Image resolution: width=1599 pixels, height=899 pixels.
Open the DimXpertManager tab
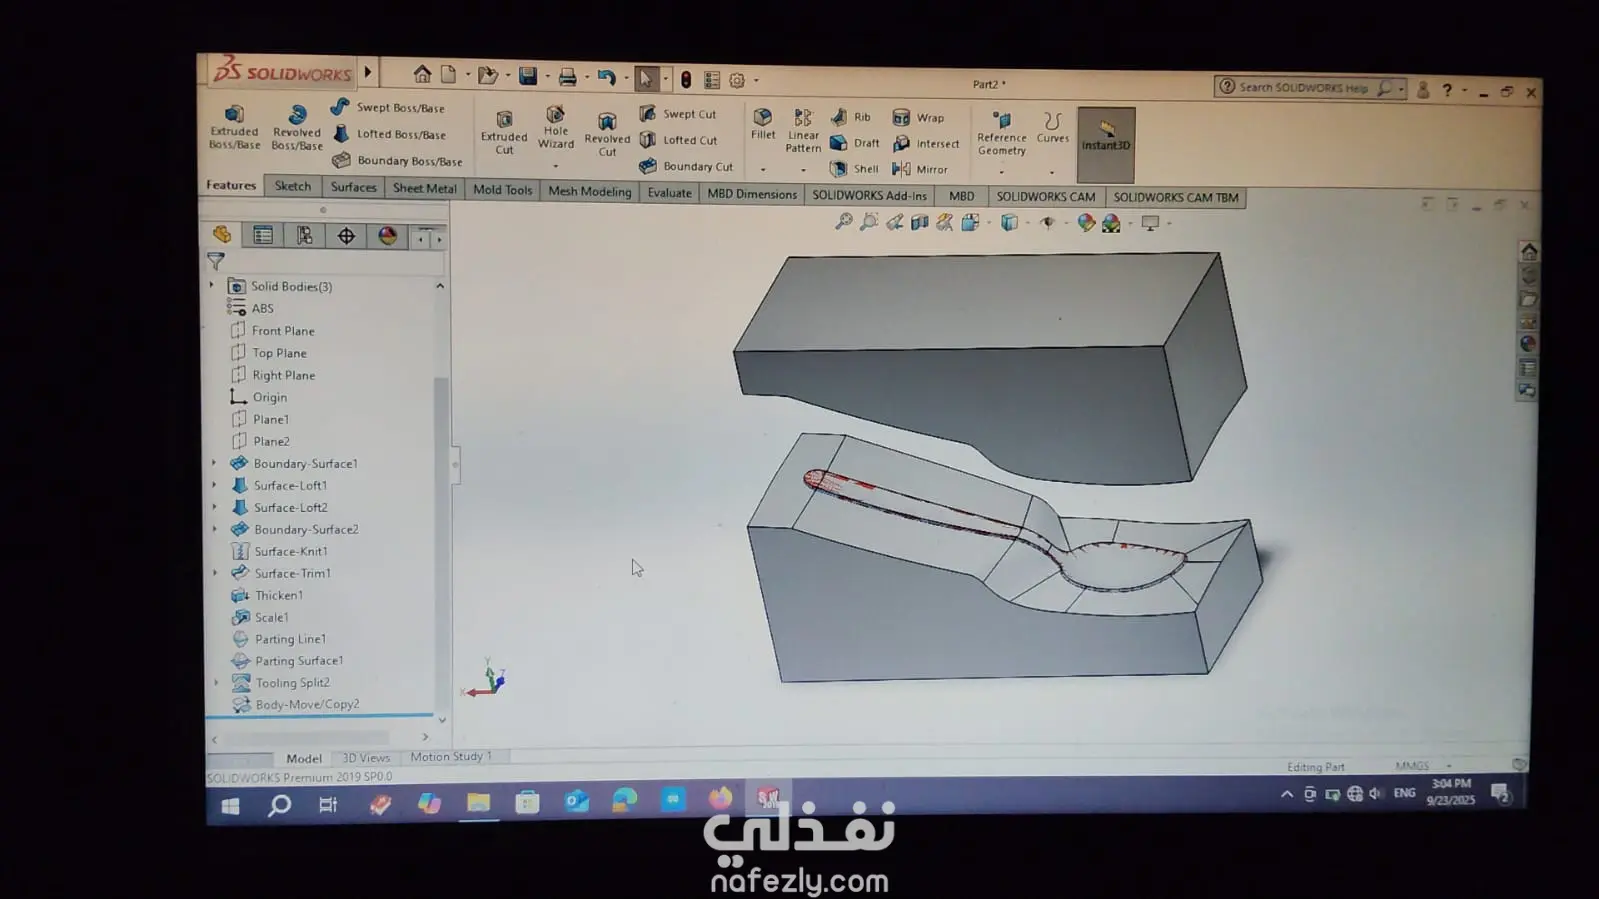point(346,236)
